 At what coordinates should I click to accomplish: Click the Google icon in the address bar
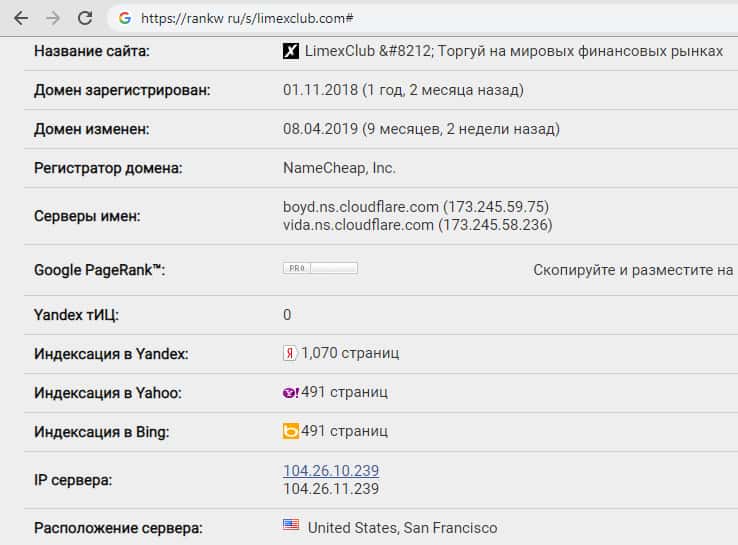(125, 18)
